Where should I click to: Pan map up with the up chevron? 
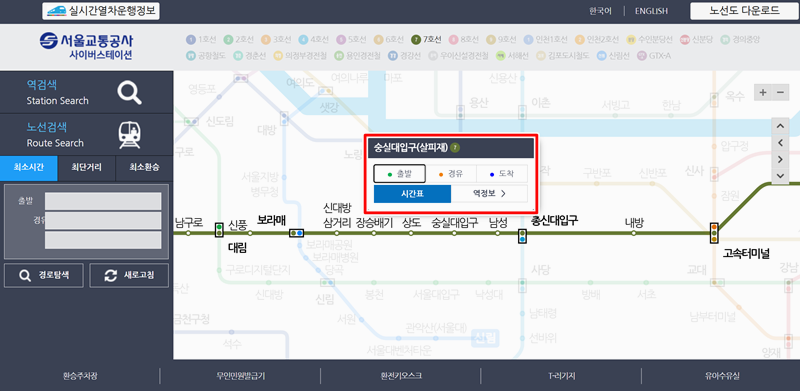(780, 126)
